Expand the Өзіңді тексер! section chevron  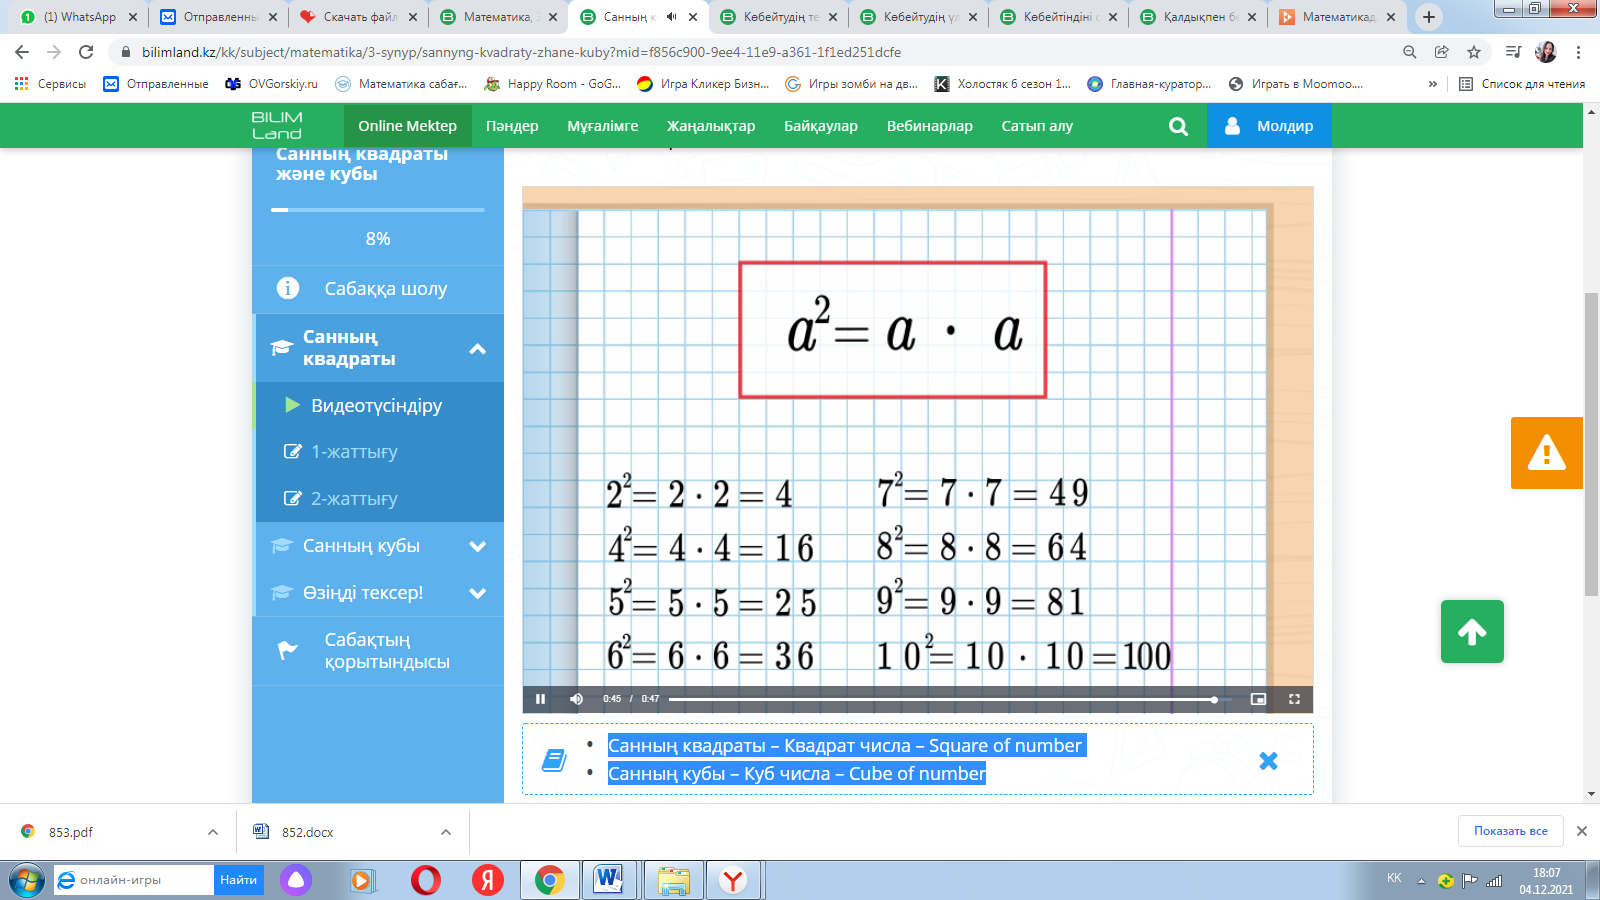click(x=478, y=593)
